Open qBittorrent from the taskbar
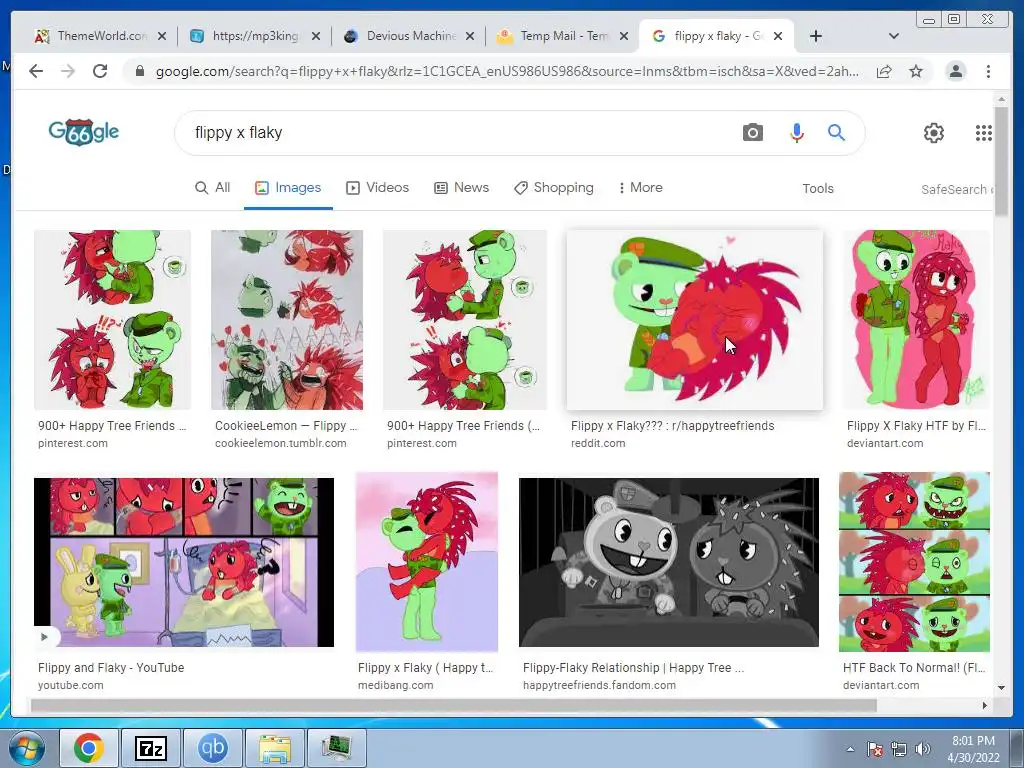This screenshot has width=1024, height=768. coord(212,748)
